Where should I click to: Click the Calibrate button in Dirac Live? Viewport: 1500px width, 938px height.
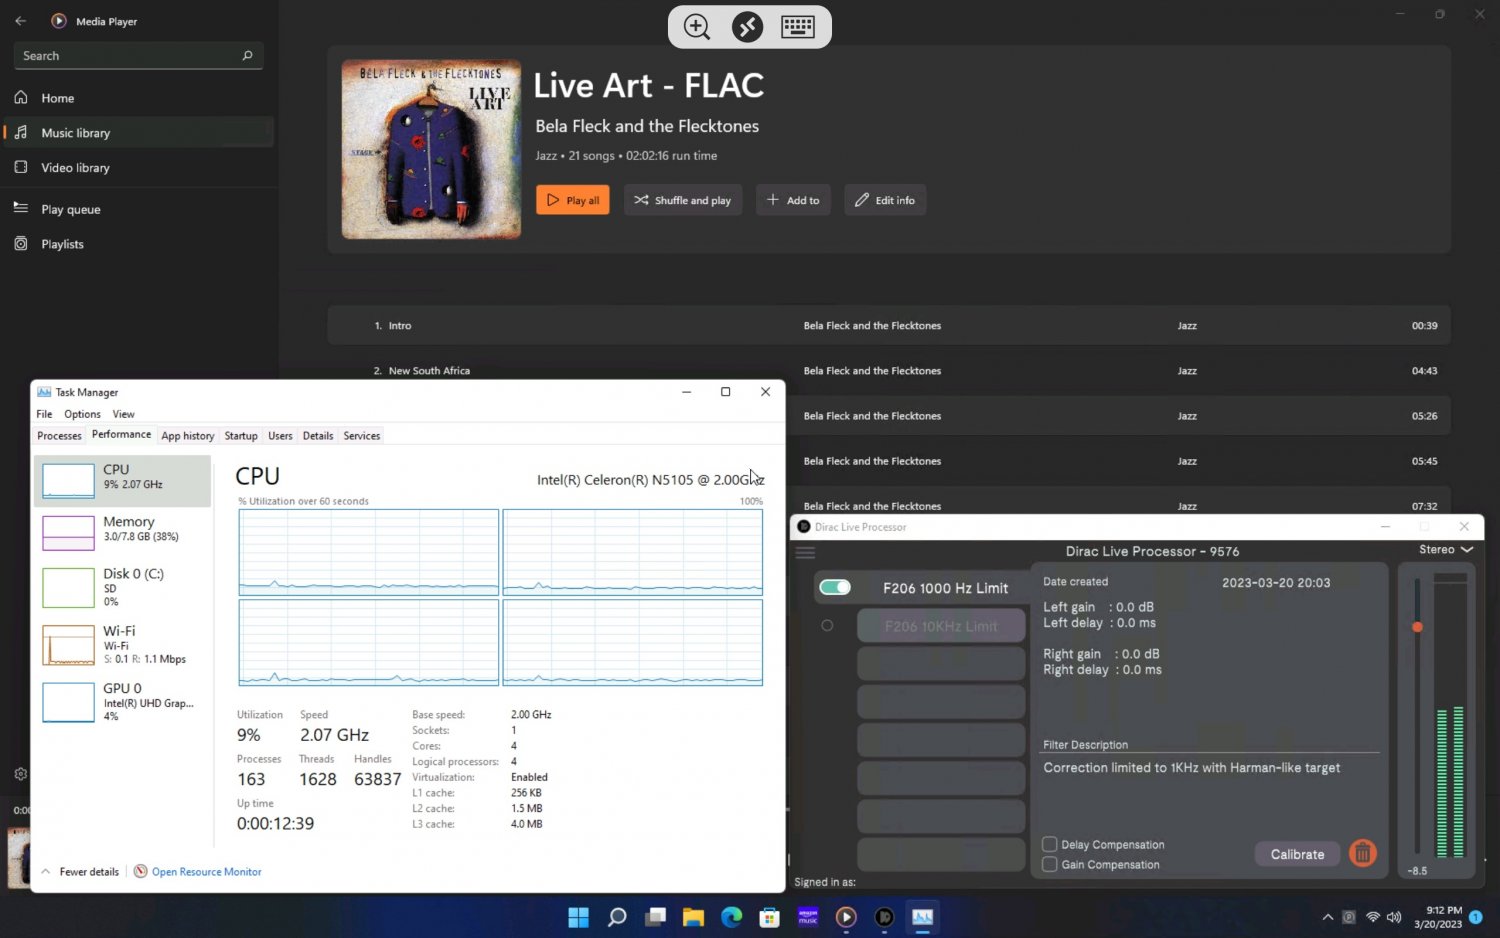1297,854
